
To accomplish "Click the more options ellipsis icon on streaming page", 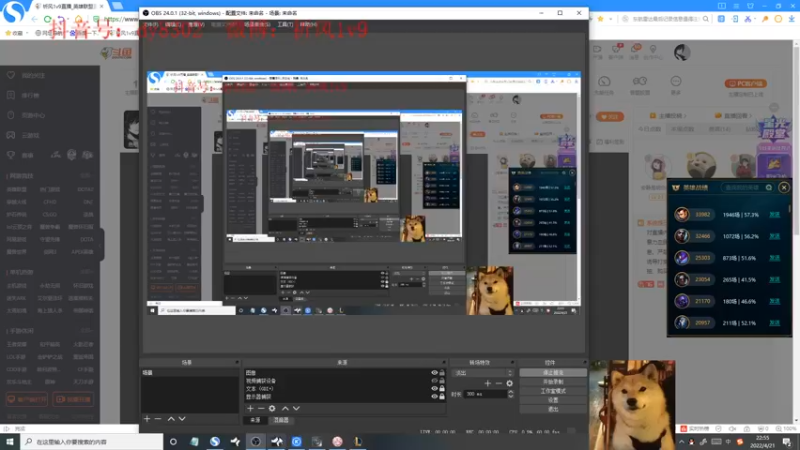I will pos(676,82).
